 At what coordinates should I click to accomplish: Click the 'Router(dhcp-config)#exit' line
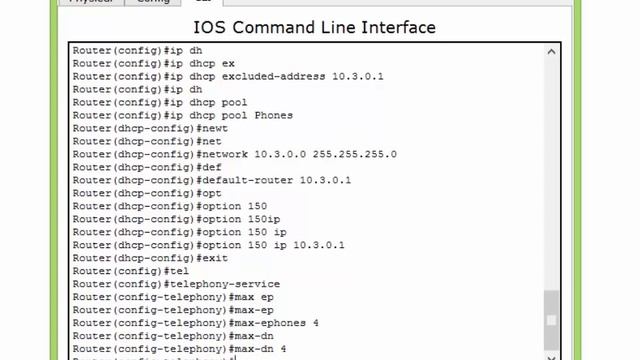[x=151, y=258]
